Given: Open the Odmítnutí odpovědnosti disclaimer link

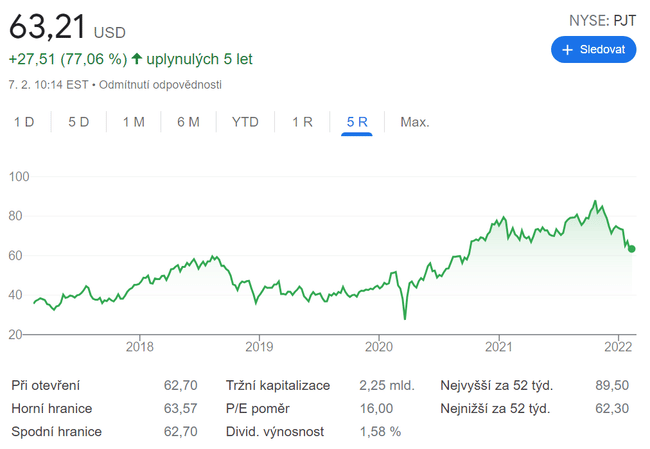Looking at the screenshot, I should (161, 85).
